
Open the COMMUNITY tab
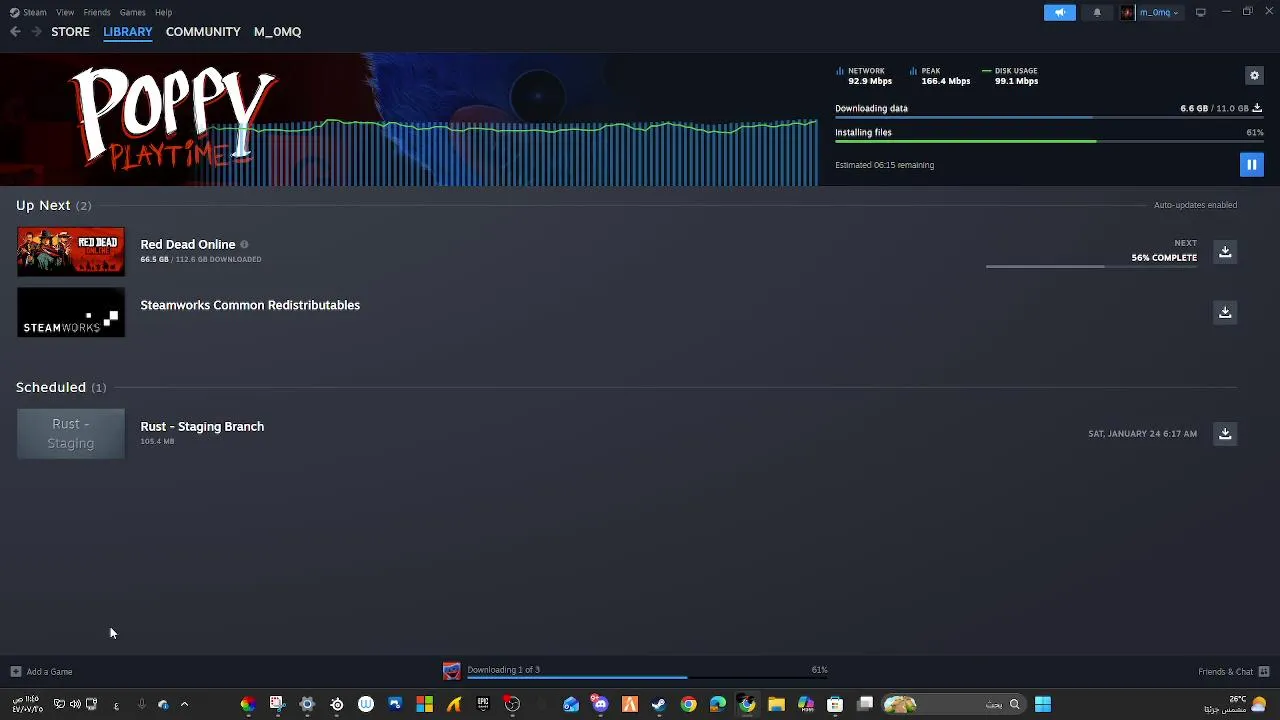pos(203,32)
